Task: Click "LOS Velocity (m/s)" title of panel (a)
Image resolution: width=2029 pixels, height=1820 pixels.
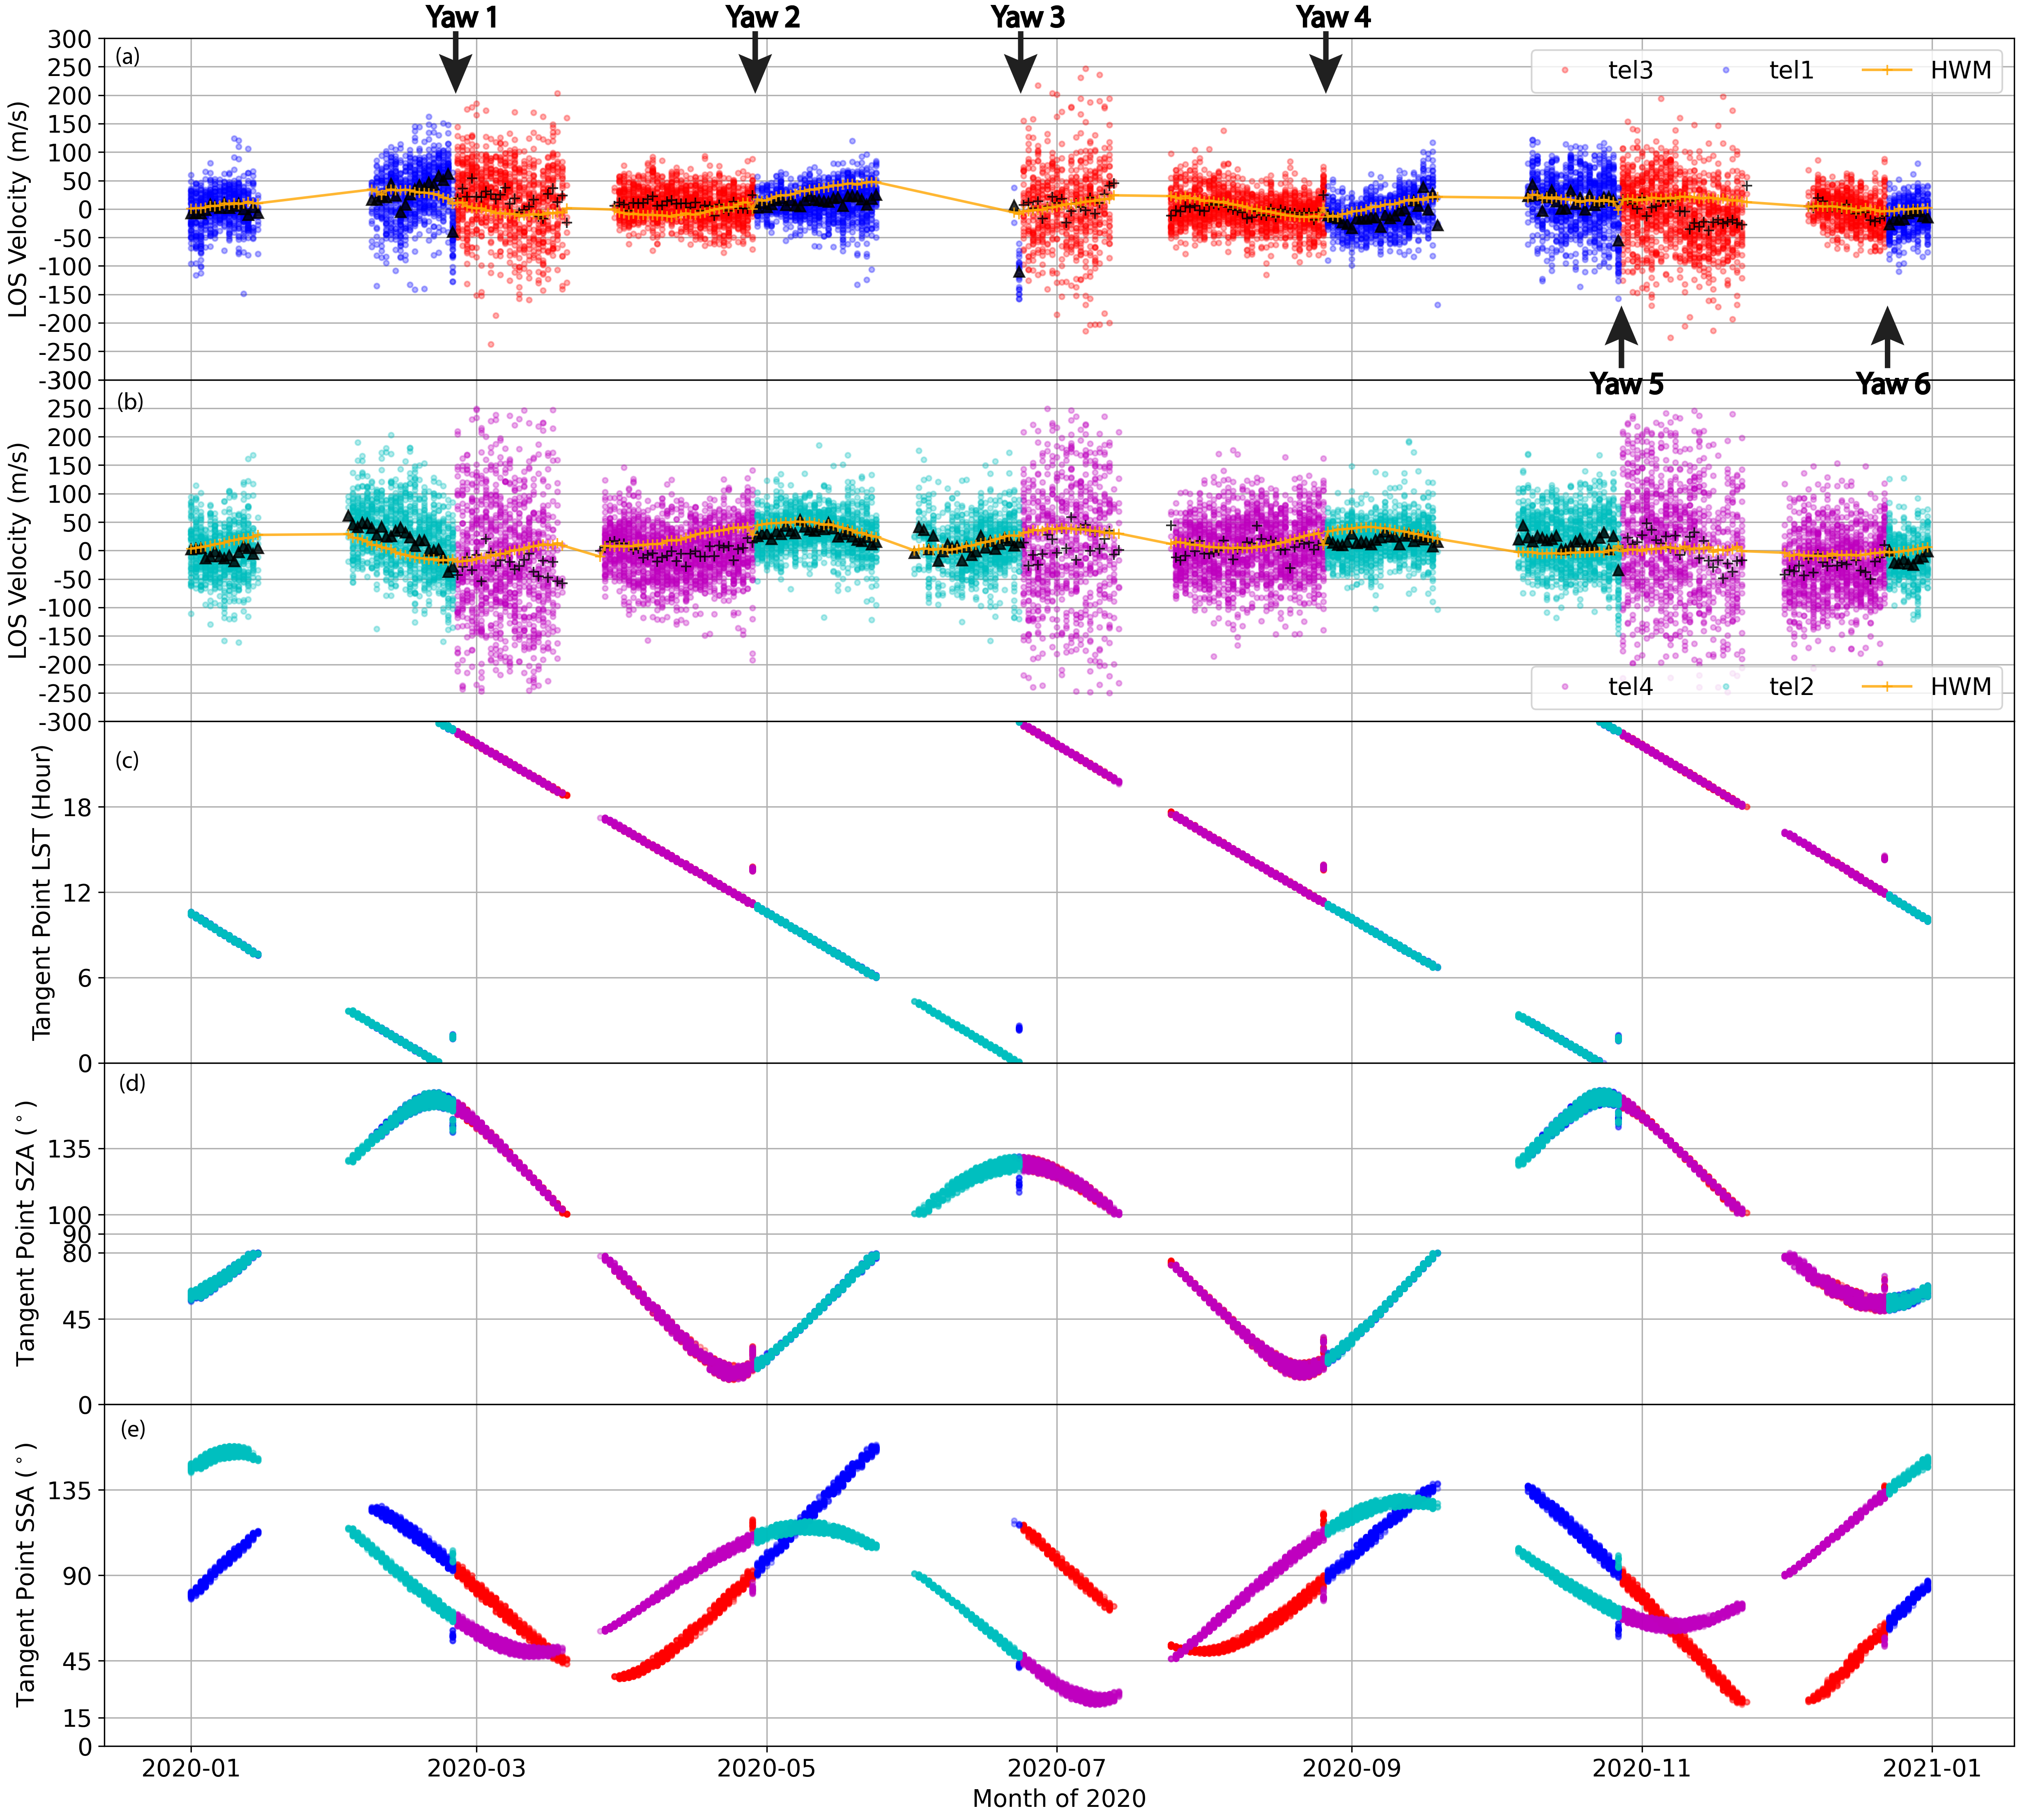Action: tap(18, 209)
